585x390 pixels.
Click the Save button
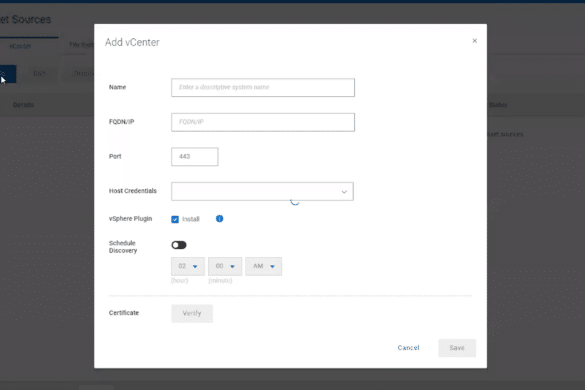(x=457, y=348)
